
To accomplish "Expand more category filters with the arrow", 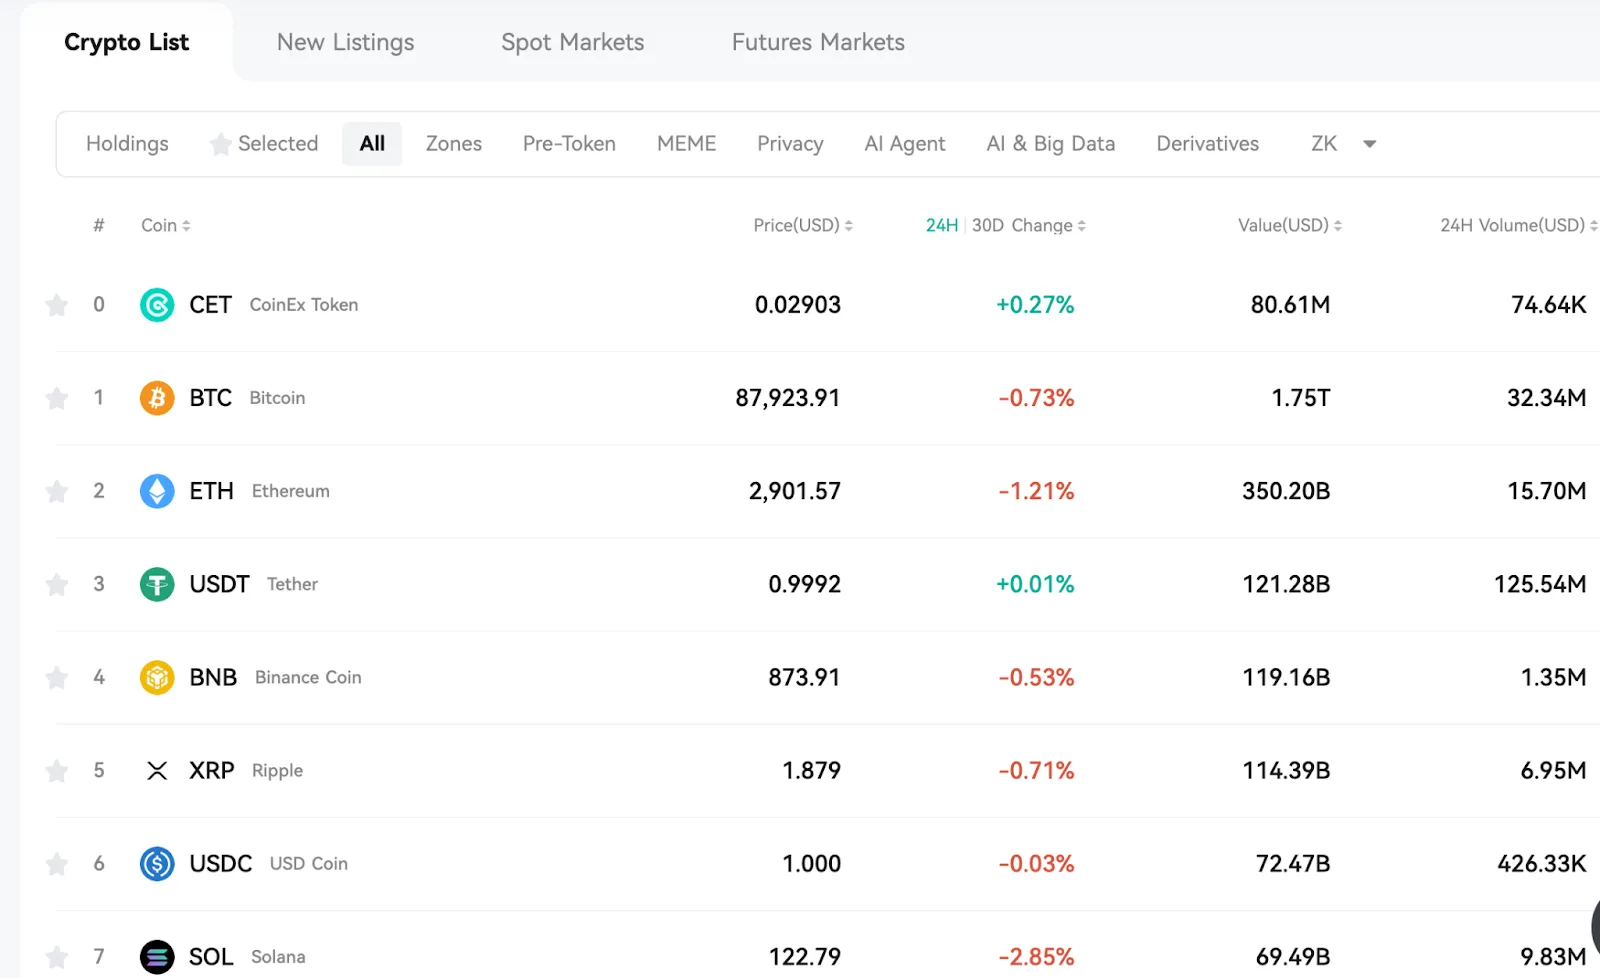I will 1370,144.
